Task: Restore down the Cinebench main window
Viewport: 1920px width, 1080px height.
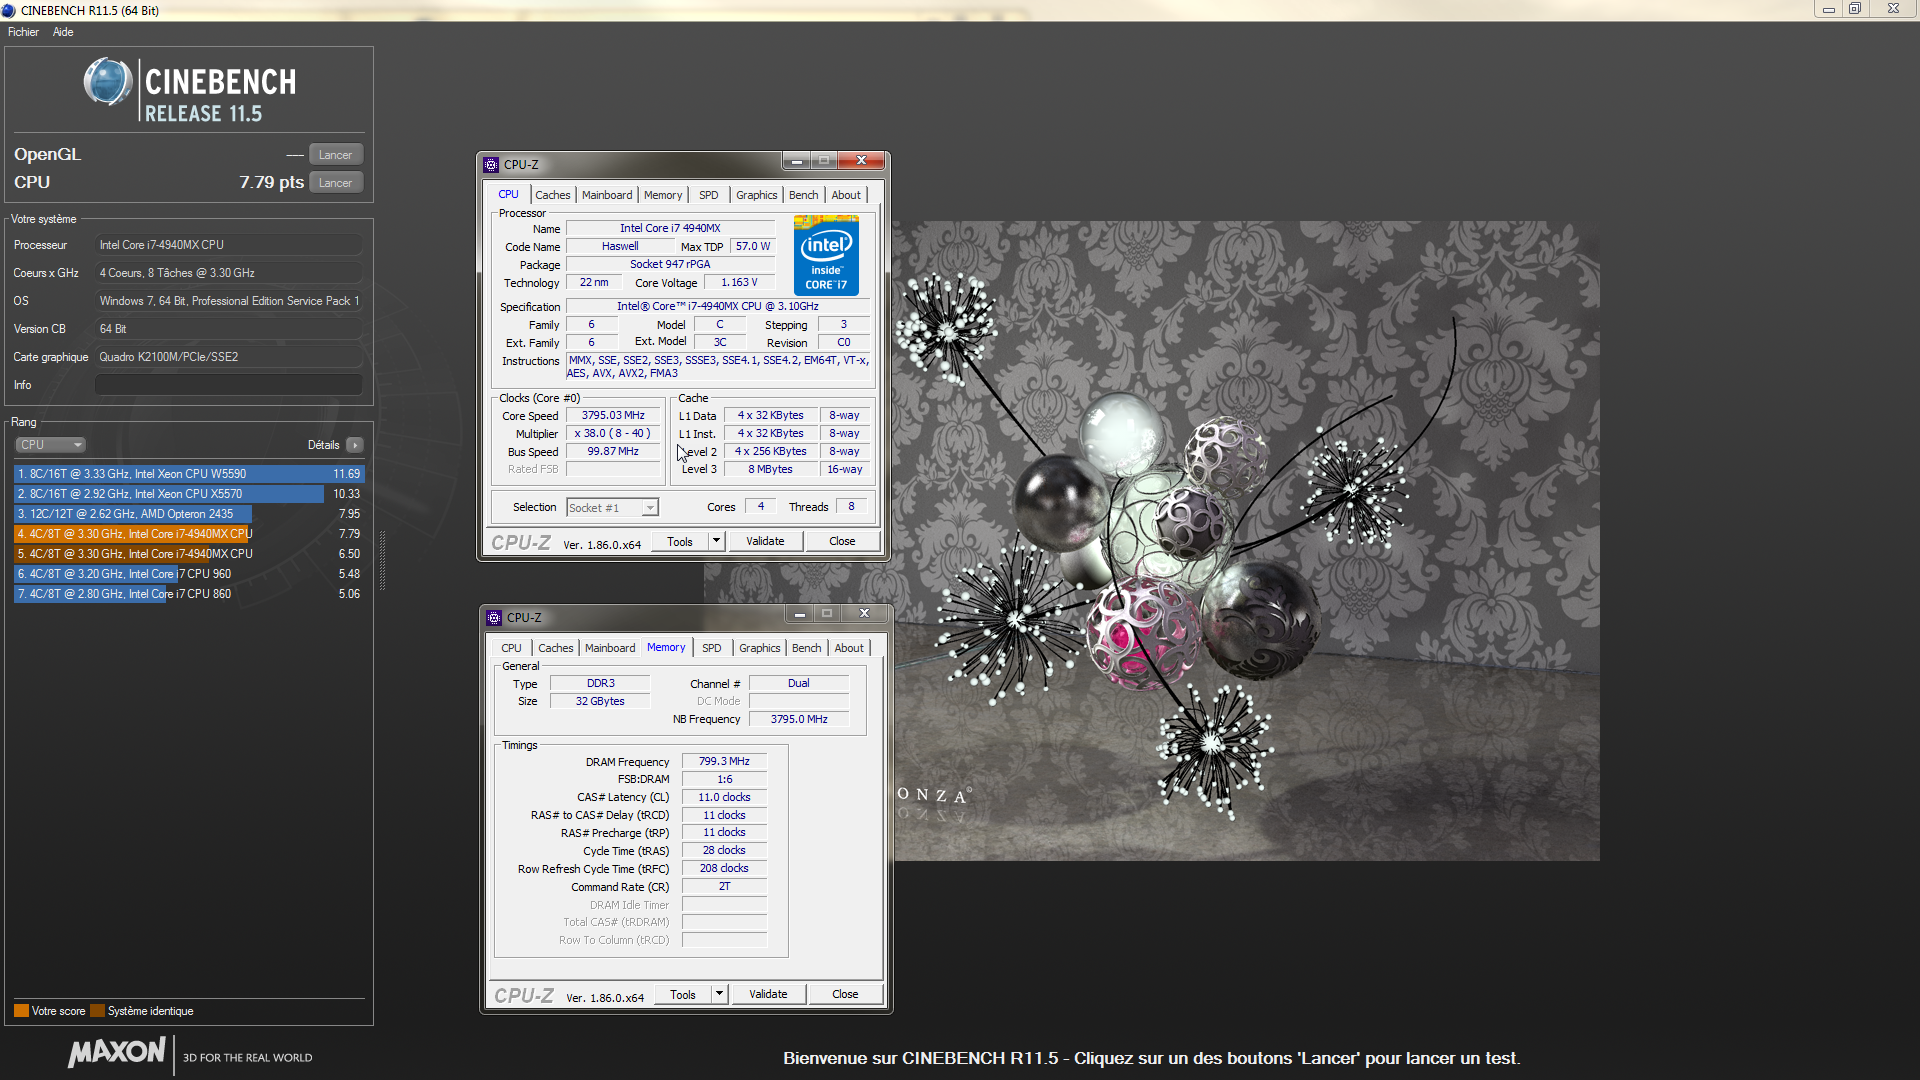Action: click(1854, 9)
